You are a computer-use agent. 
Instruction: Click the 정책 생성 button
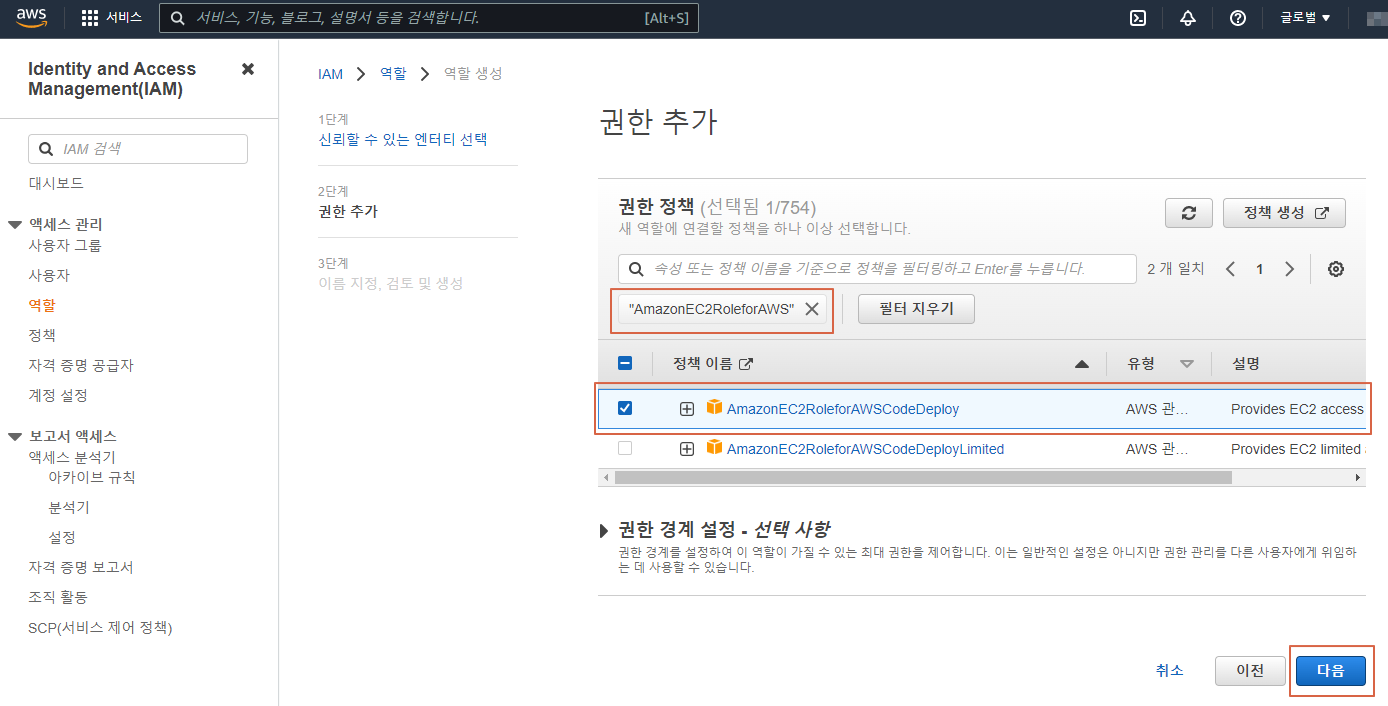[x=1284, y=213]
